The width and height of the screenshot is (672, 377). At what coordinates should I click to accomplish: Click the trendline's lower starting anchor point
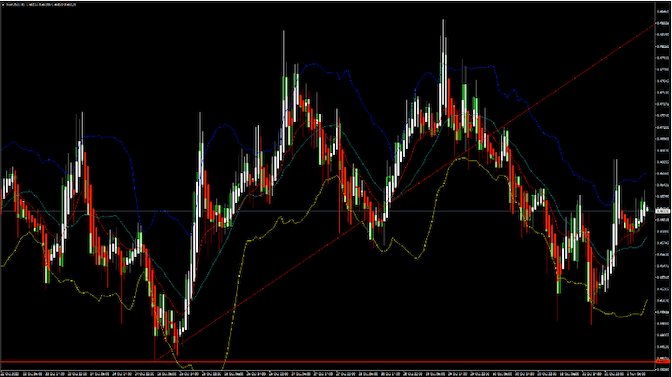156,359
